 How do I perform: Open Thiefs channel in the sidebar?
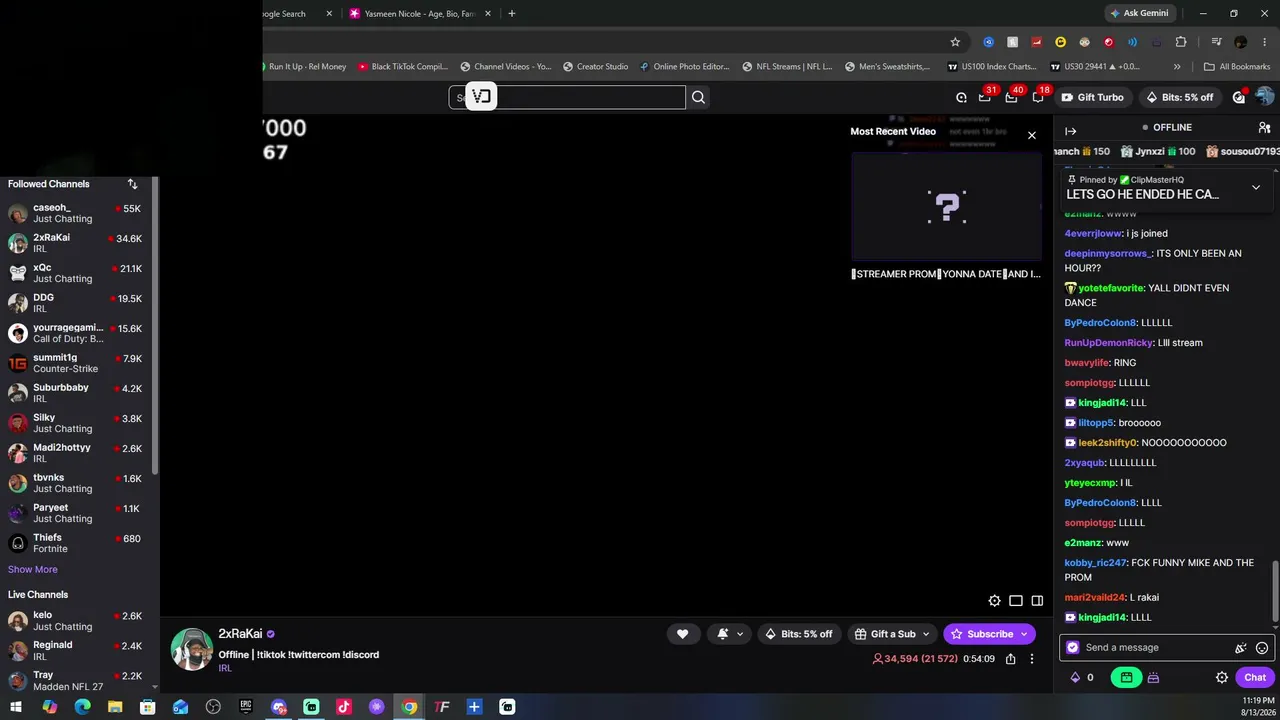(x=77, y=543)
